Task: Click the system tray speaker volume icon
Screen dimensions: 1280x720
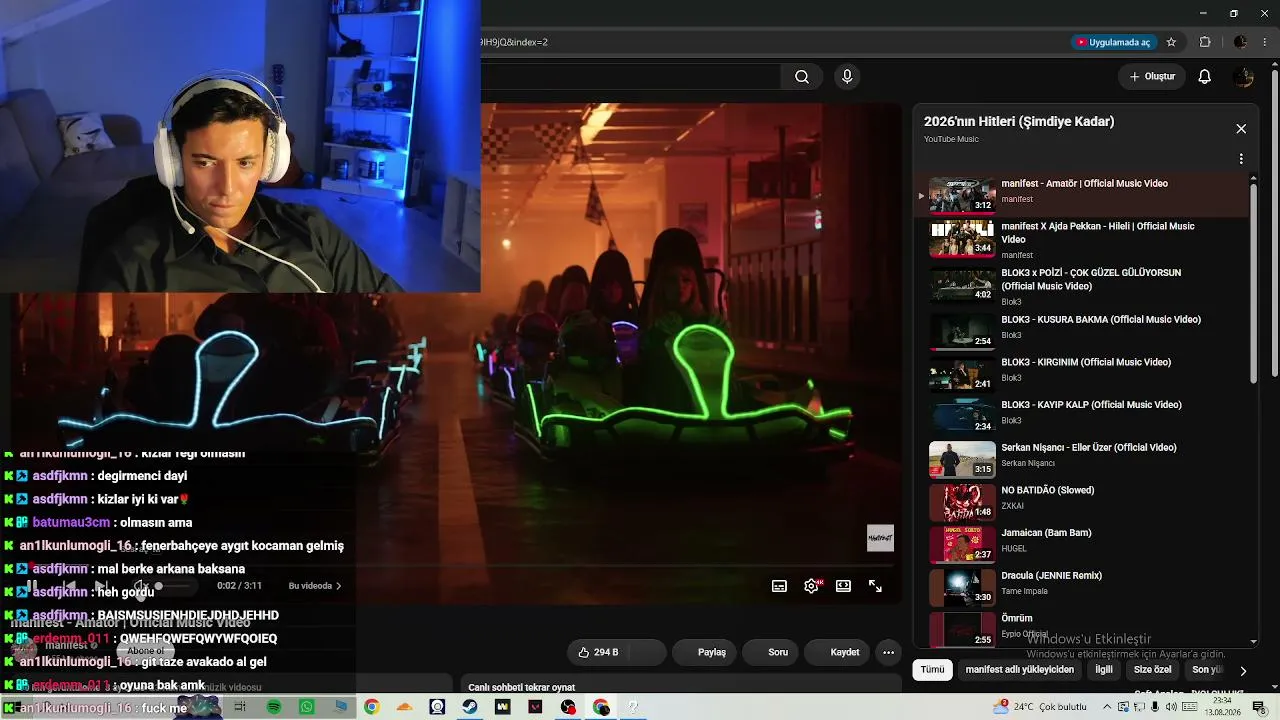Action: point(1172,707)
